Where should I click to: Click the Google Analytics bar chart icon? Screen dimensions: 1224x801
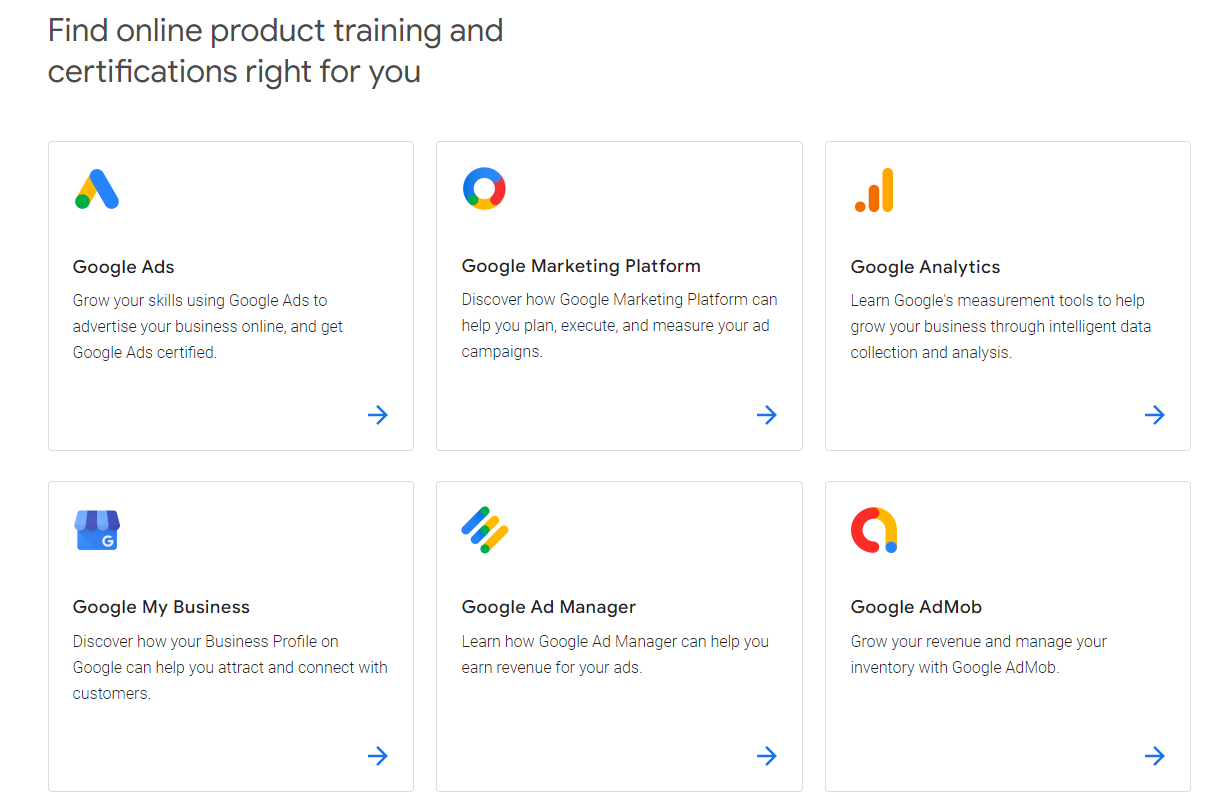pyautogui.click(x=874, y=190)
